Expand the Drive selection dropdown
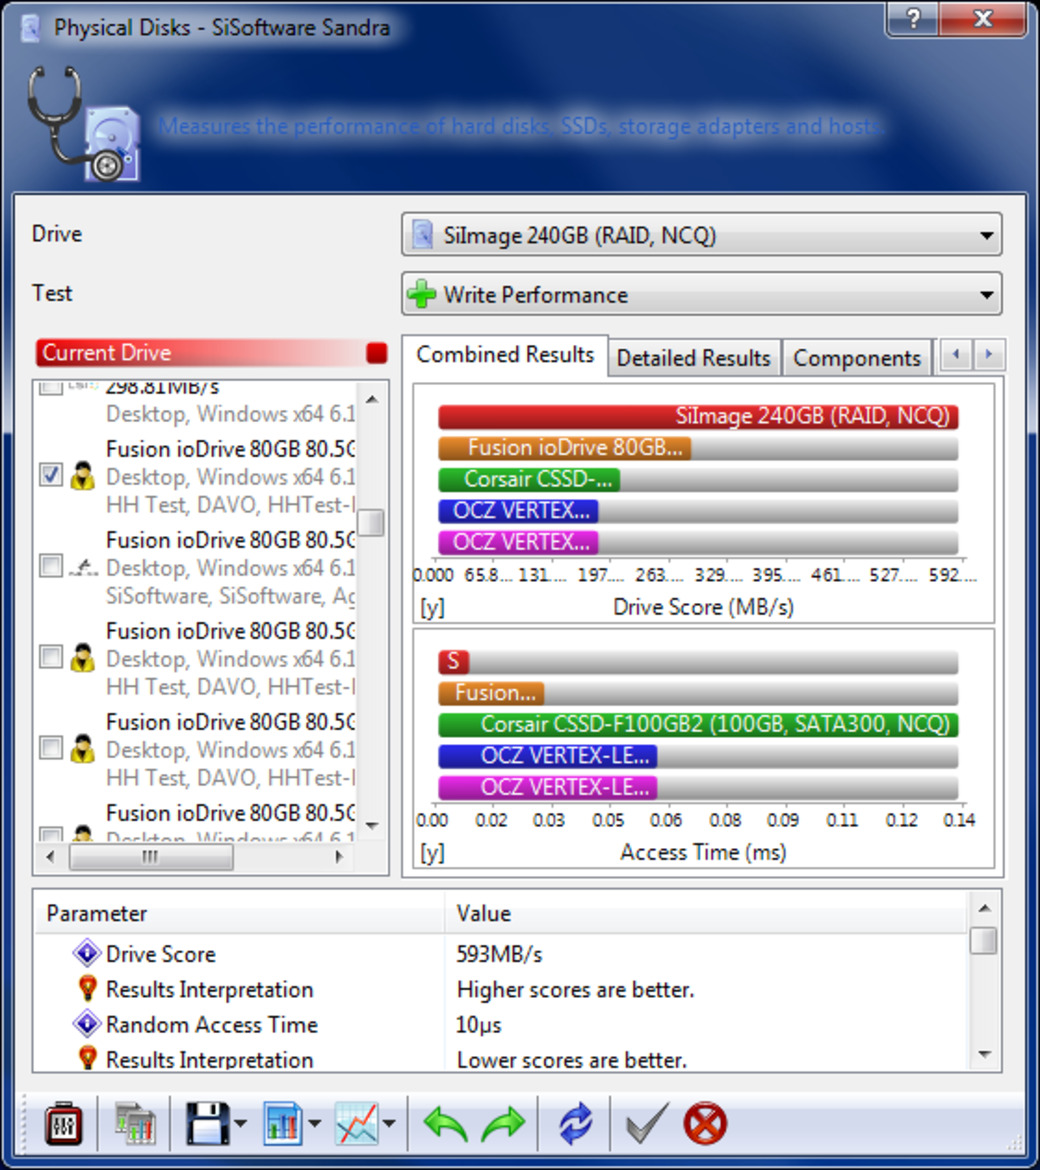The width and height of the screenshot is (1040, 1170). coord(986,235)
